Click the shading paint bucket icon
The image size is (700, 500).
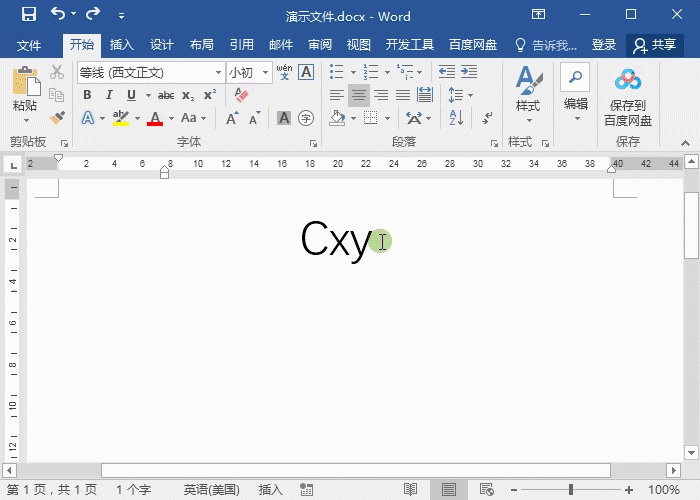pos(337,118)
